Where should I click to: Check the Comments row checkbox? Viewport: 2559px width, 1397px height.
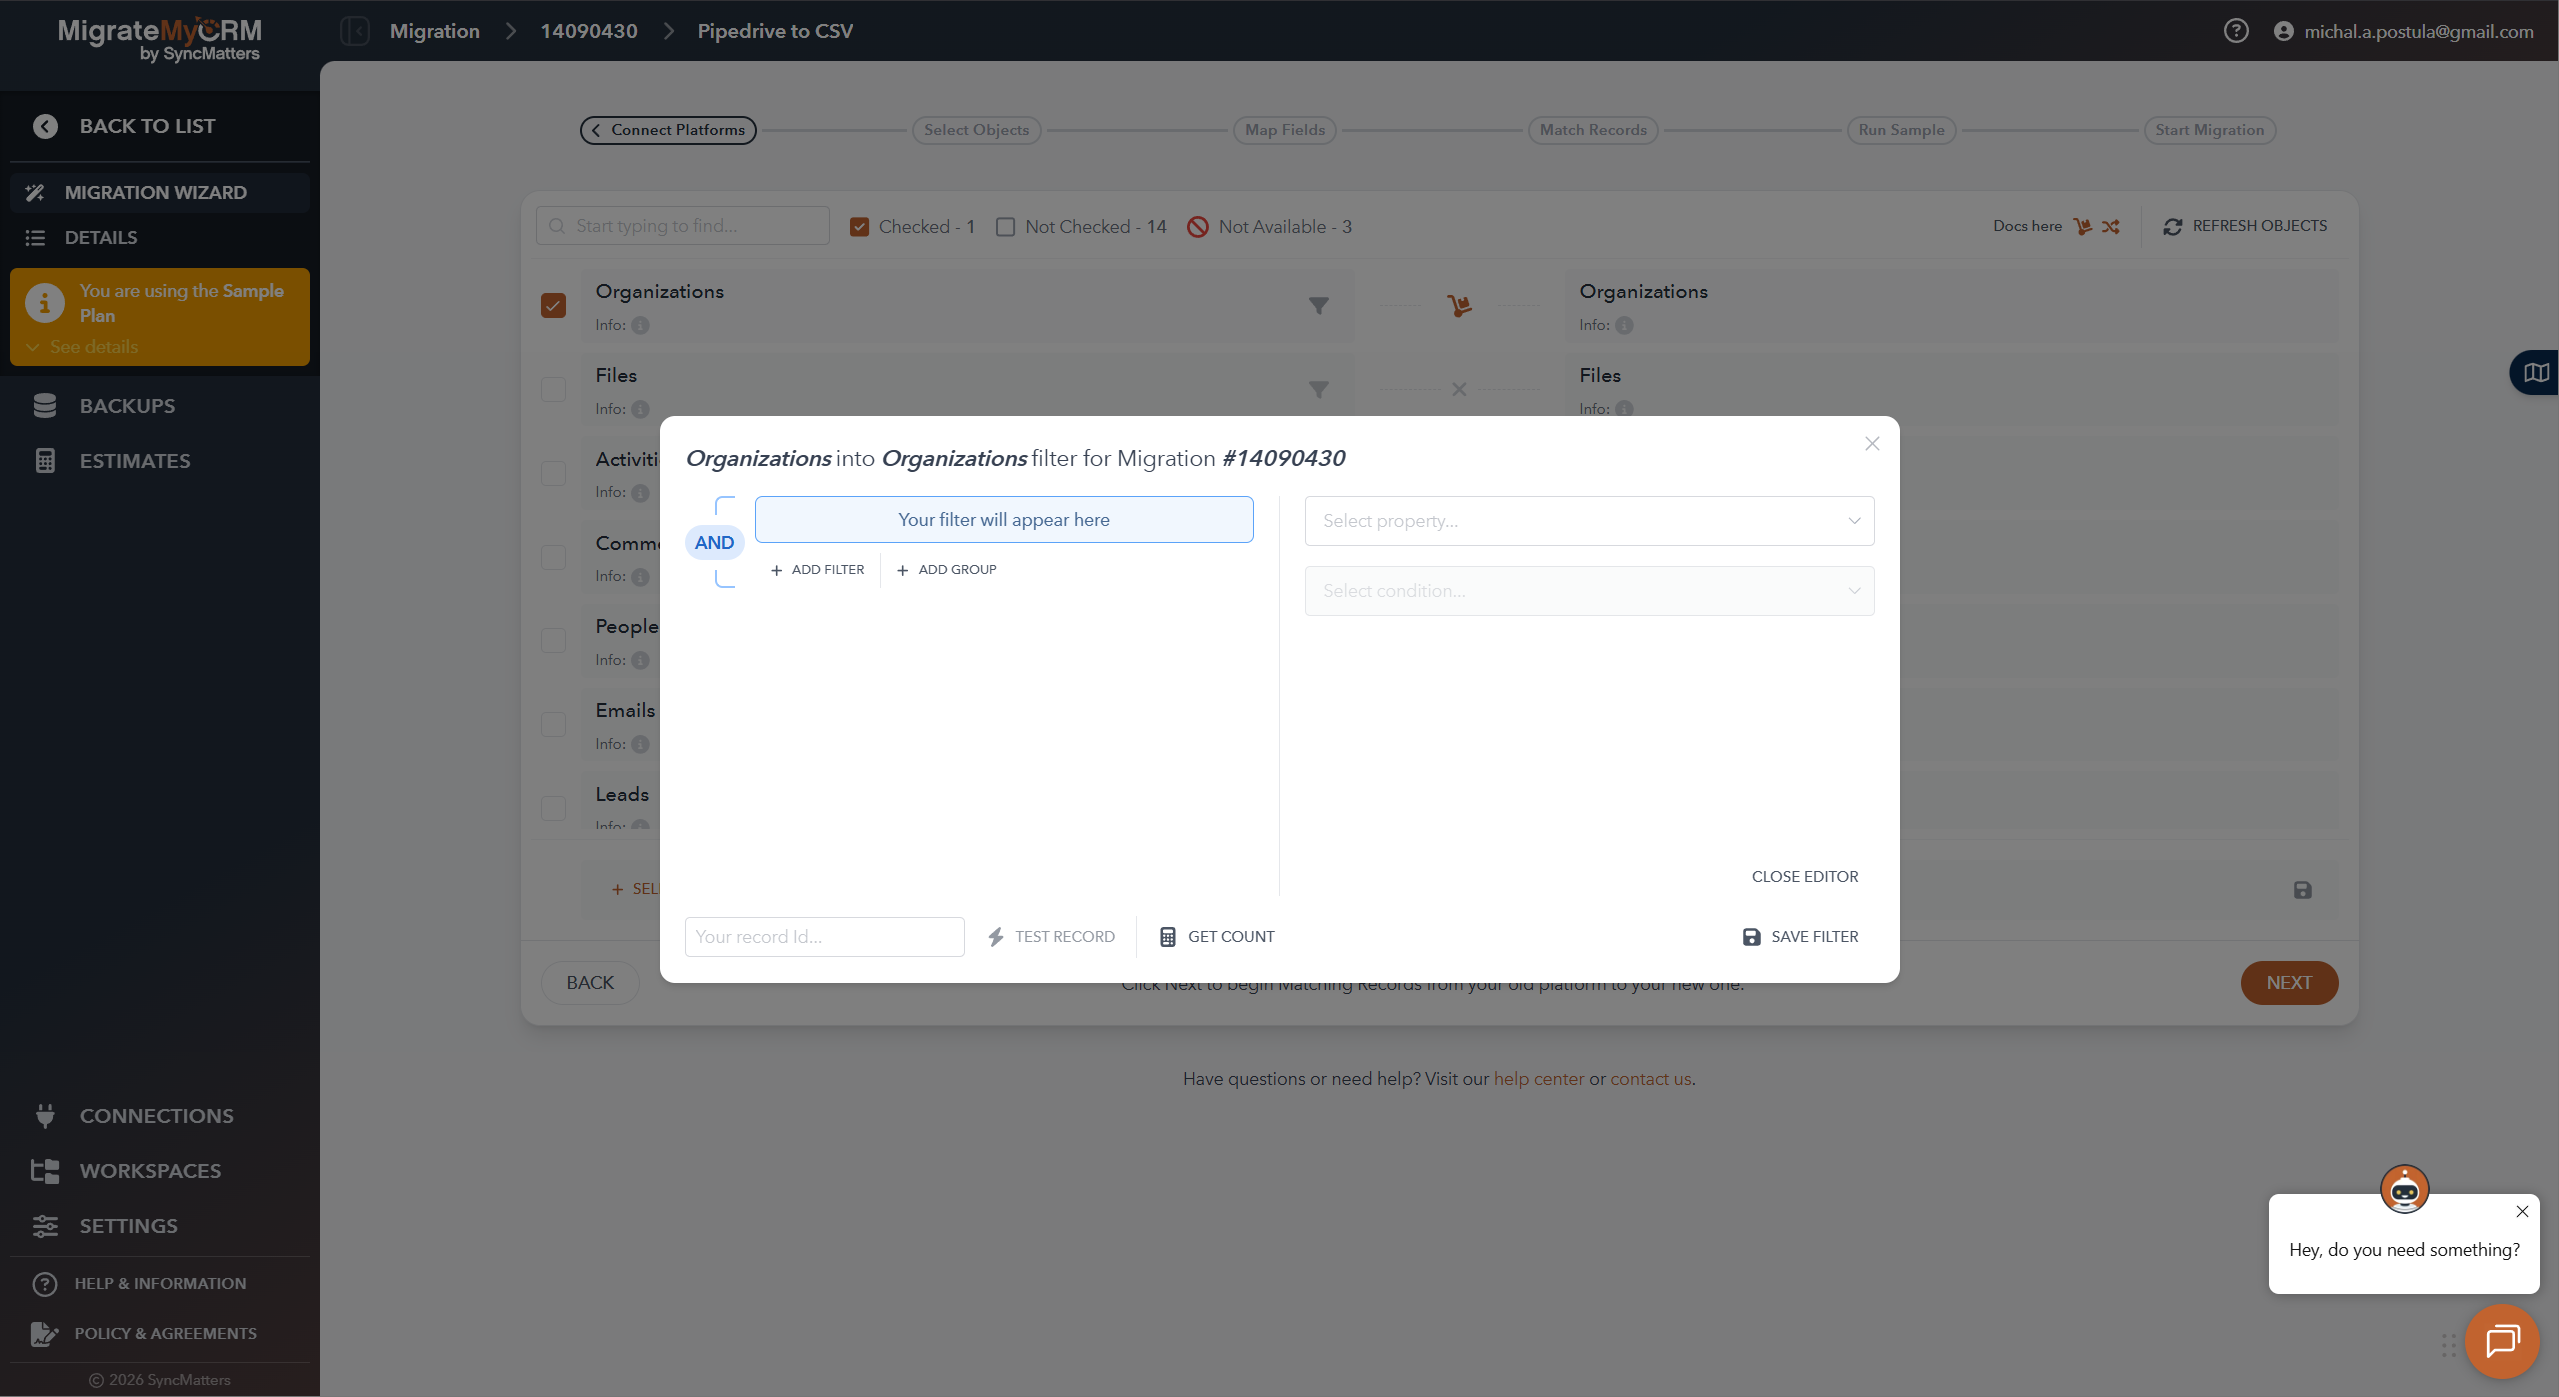click(553, 557)
